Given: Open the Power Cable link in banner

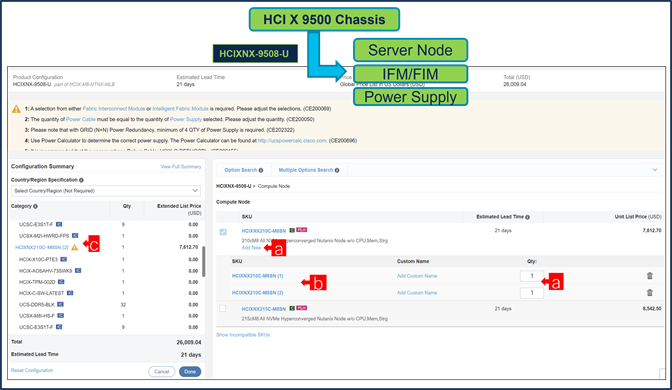Looking at the screenshot, I should click(x=81, y=120).
